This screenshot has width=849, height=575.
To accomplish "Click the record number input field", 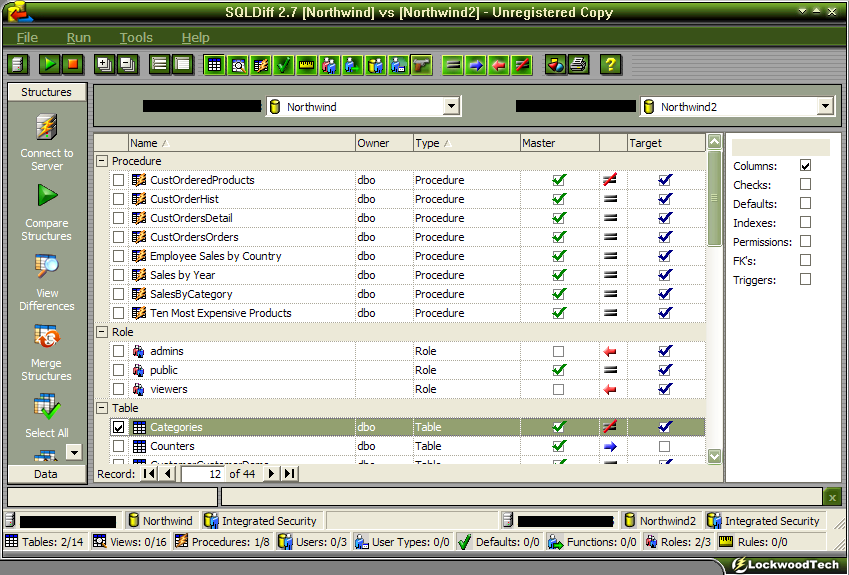I will coord(203,474).
